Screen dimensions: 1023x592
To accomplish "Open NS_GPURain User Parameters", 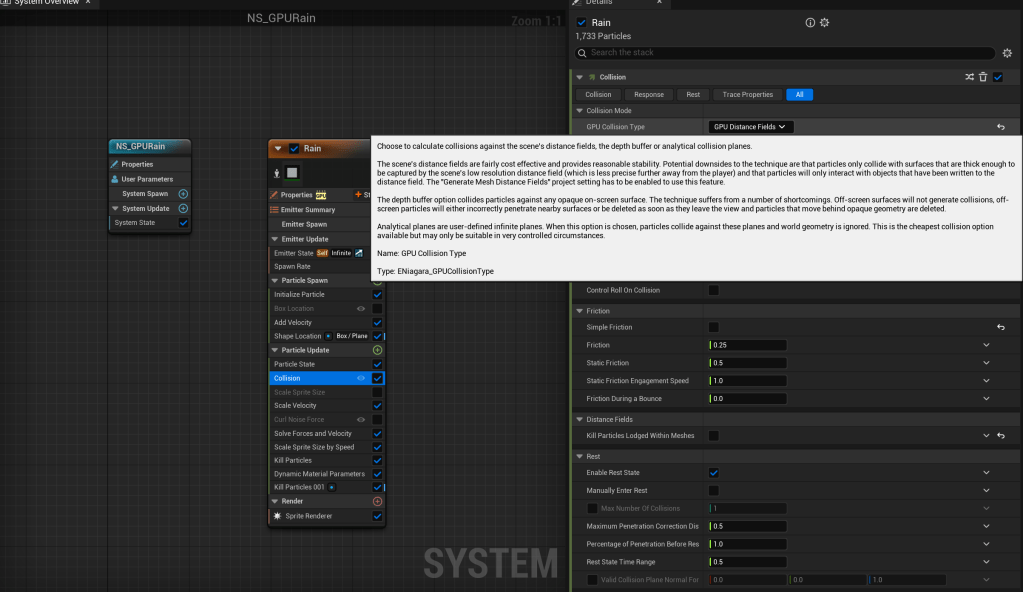I will click(147, 179).
